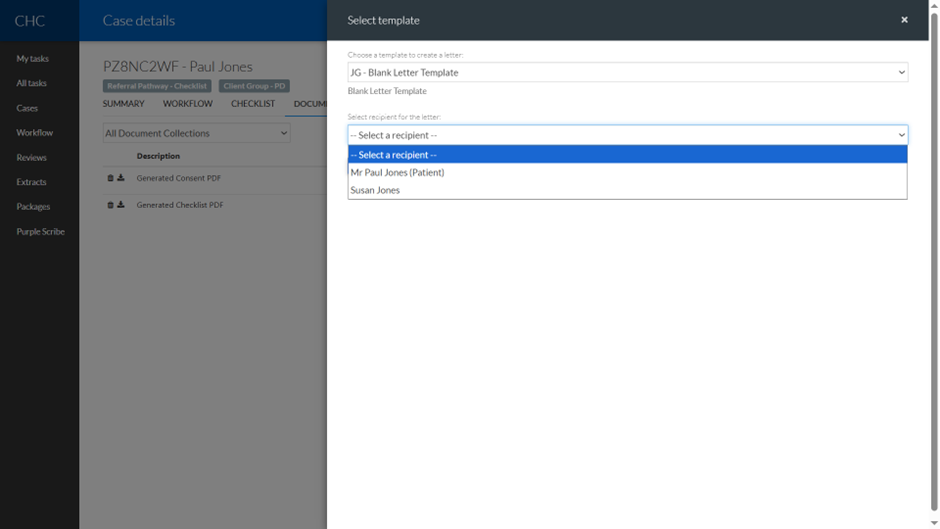Image resolution: width=940 pixels, height=529 pixels.
Task: Download the Generated Checklist PDF
Action: coord(121,205)
